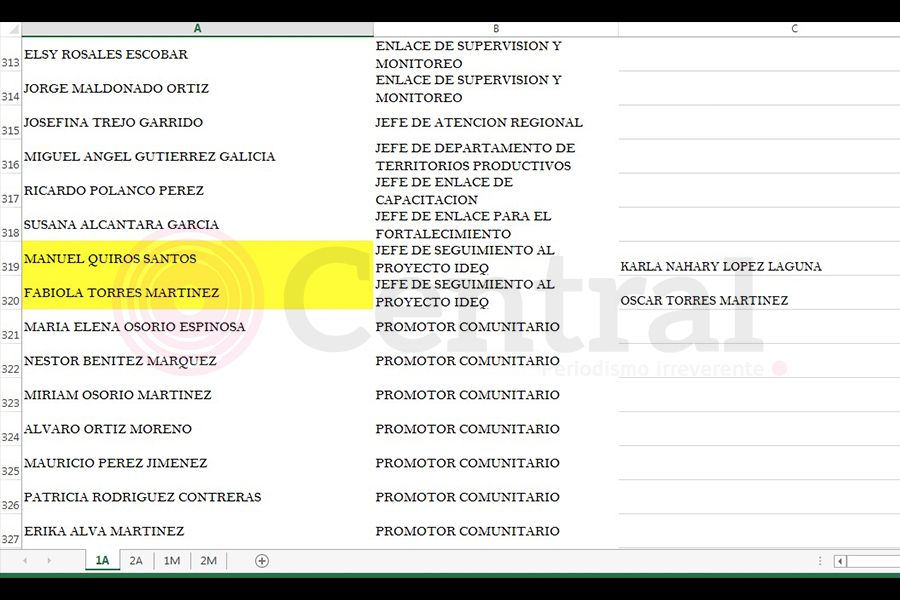
Task: Click horizontal scrollbar left arrow
Action: coord(840,561)
